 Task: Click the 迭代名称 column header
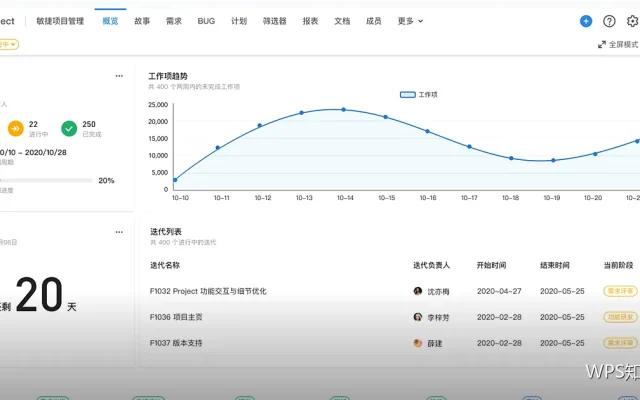pyautogui.click(x=165, y=265)
